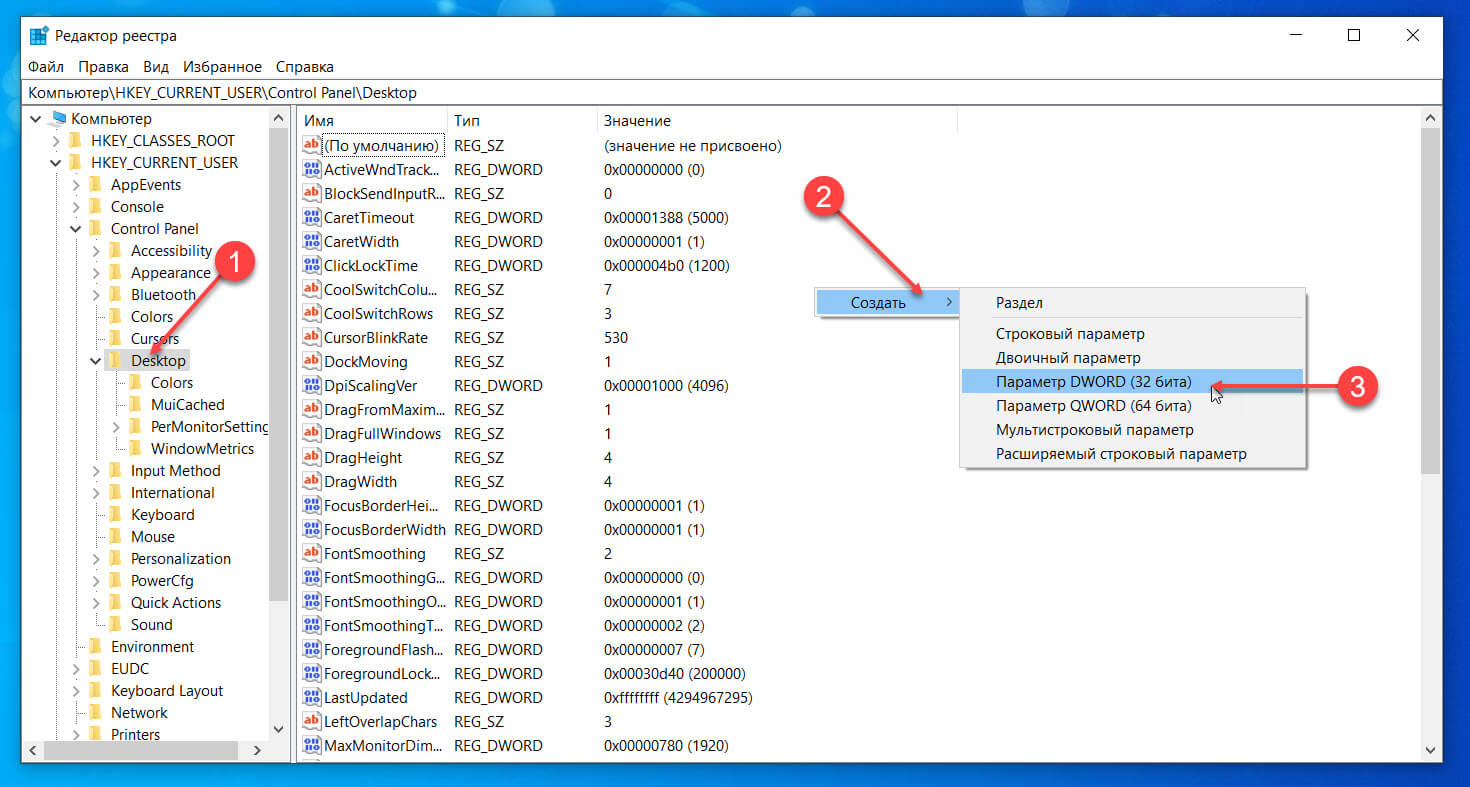Click the string icon next to FontSmoothing
Viewport: 1470px width, 787px height.
311,554
